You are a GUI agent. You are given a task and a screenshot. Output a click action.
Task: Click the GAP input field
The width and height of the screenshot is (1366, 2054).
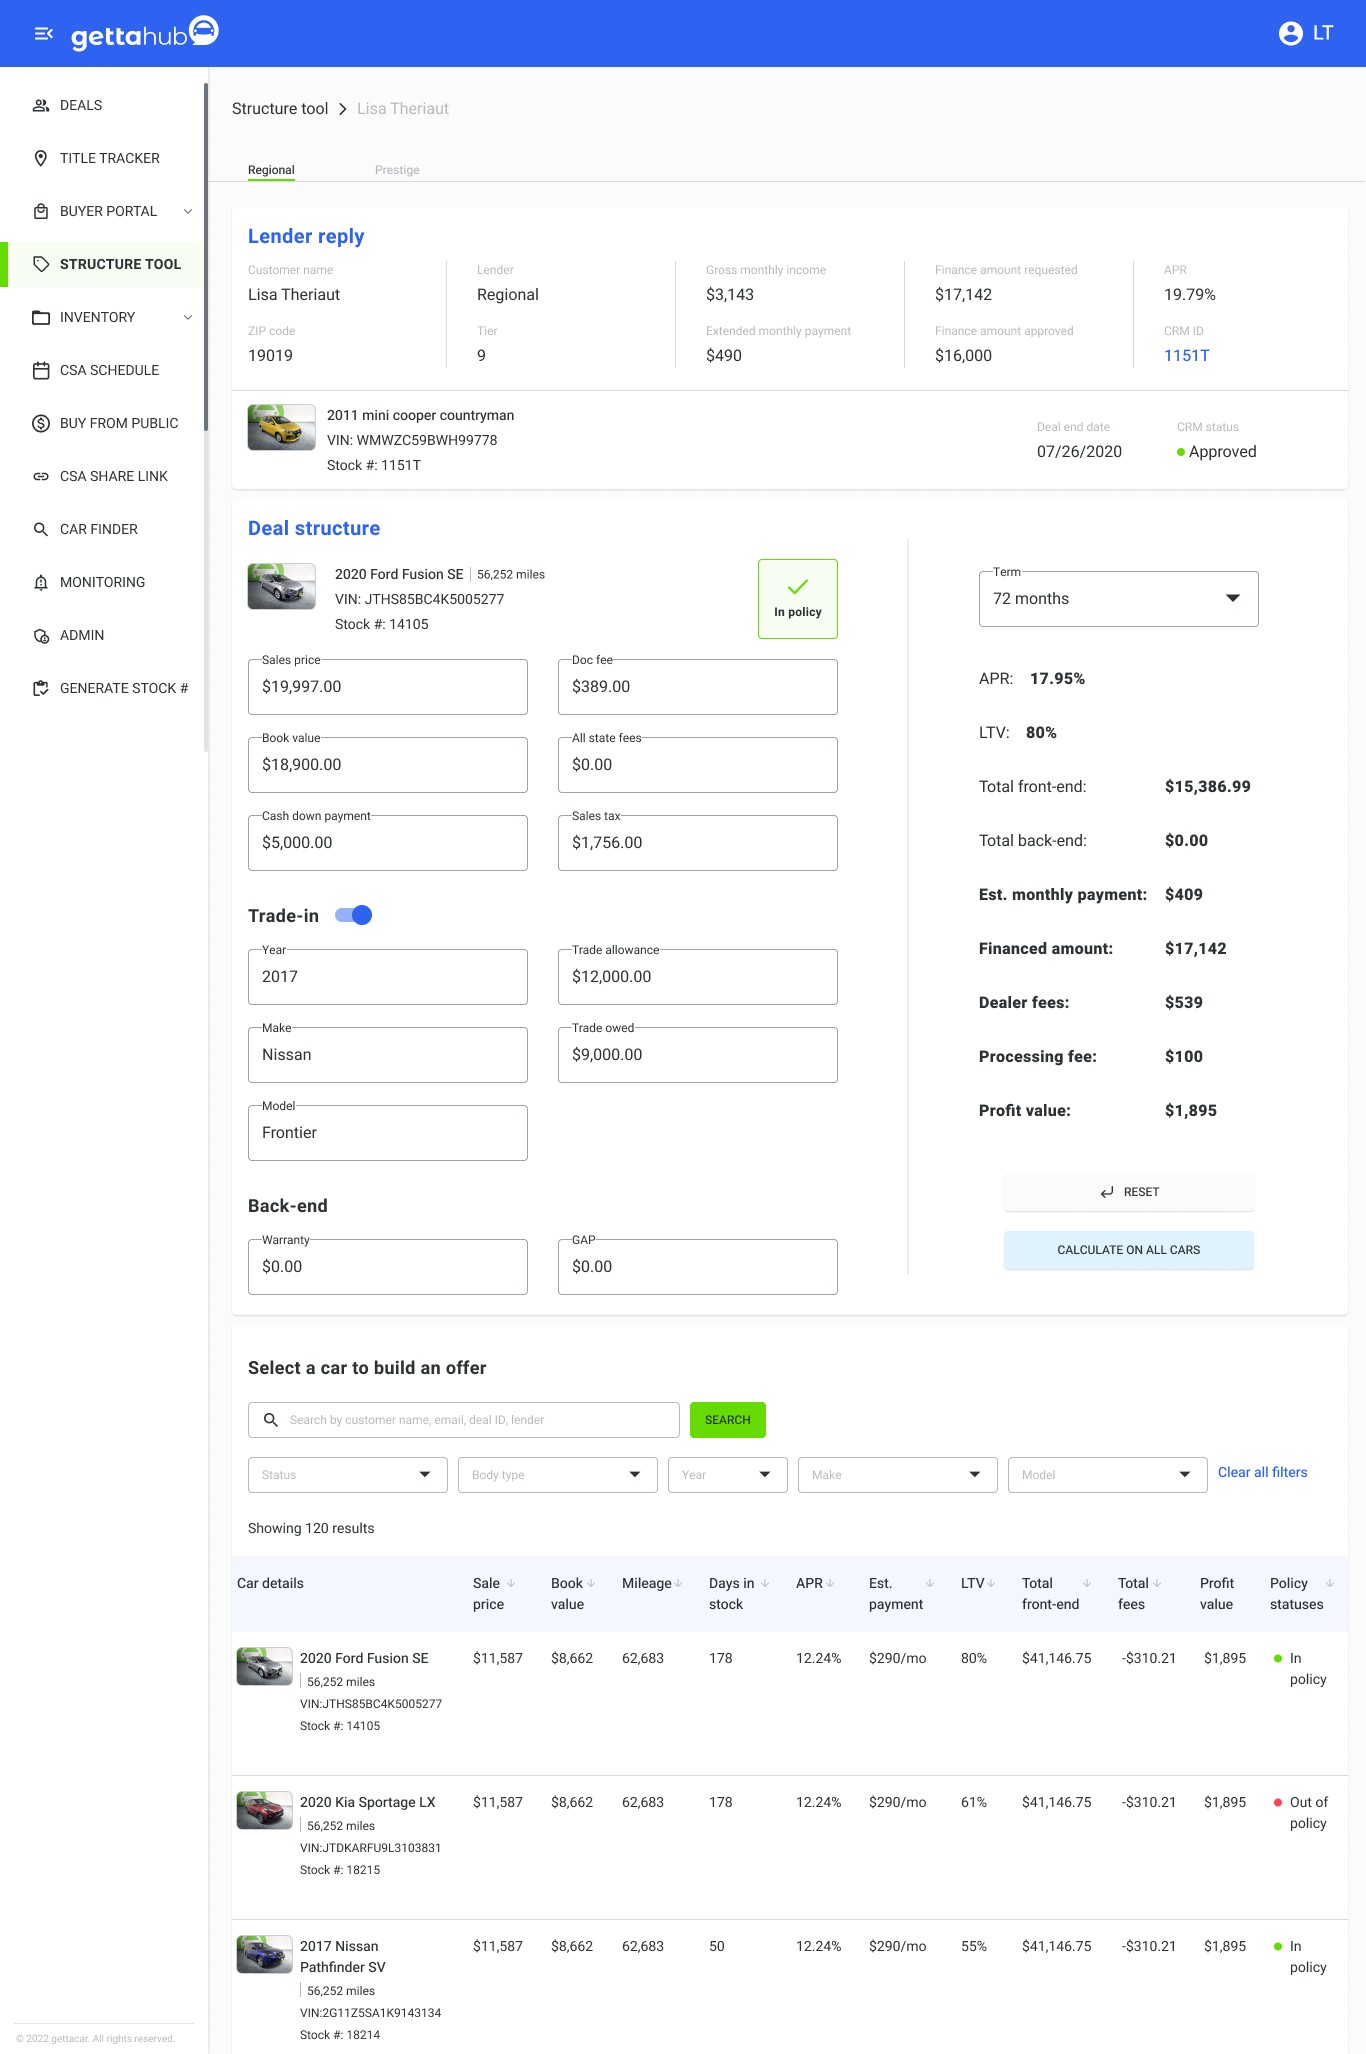pos(698,1267)
